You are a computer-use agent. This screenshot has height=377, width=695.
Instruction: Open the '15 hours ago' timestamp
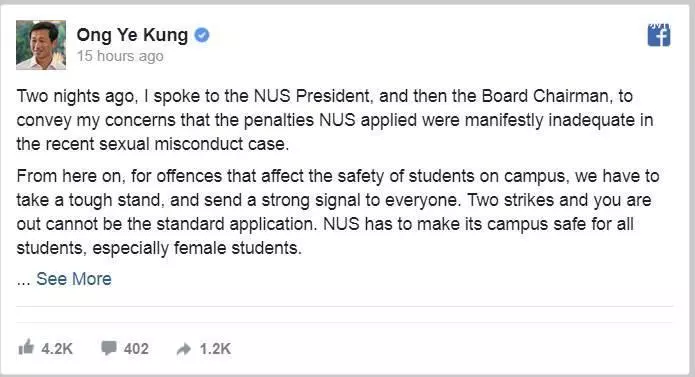coord(120,56)
